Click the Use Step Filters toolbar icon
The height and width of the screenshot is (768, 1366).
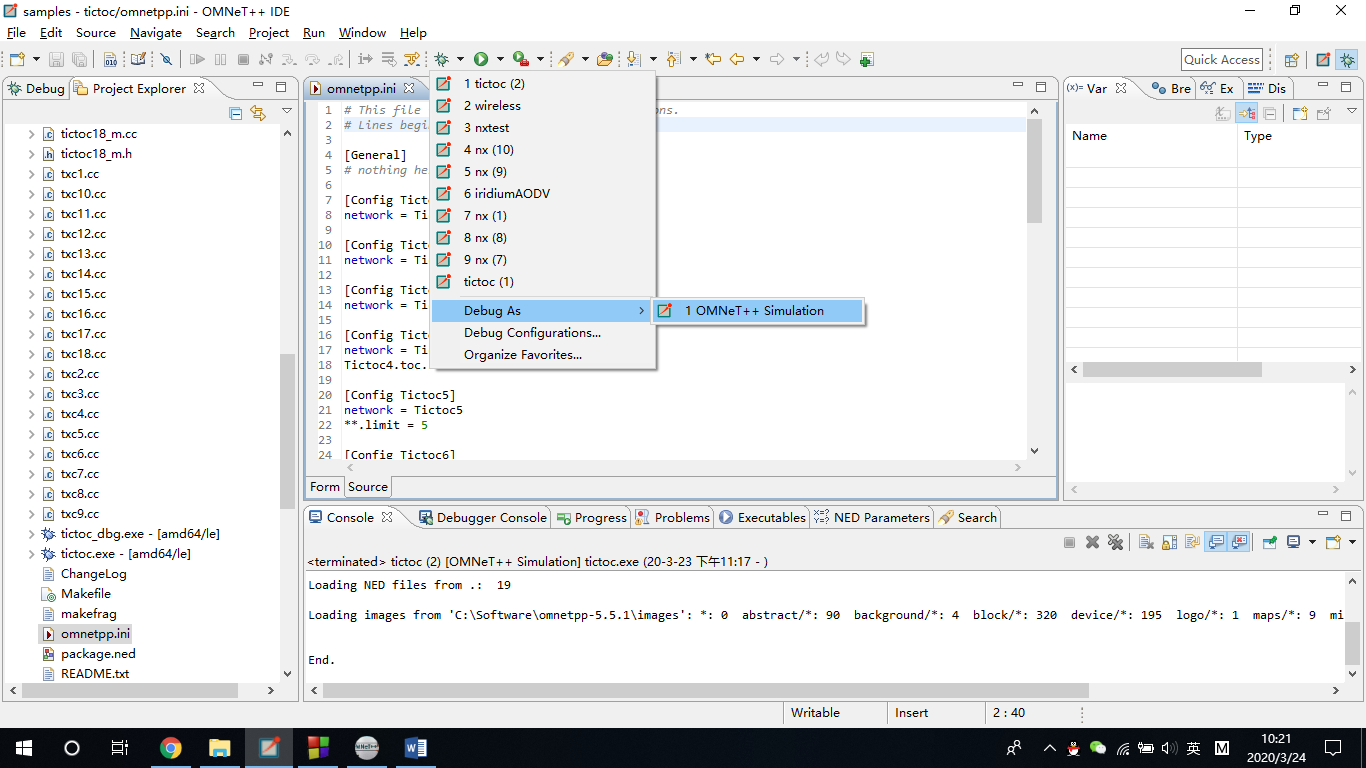pyautogui.click(x=412, y=60)
